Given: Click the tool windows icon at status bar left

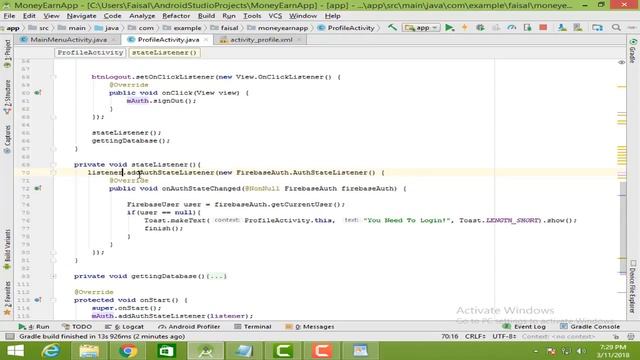Looking at the screenshot, I should tap(10, 336).
